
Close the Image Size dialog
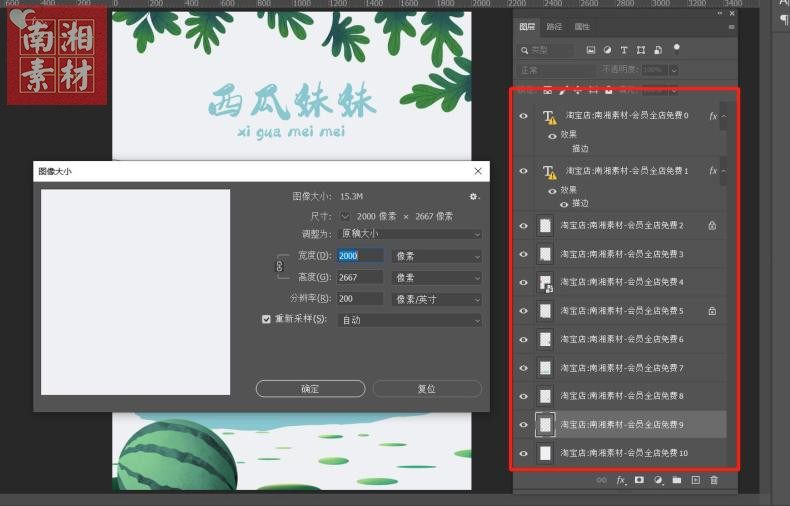point(478,171)
